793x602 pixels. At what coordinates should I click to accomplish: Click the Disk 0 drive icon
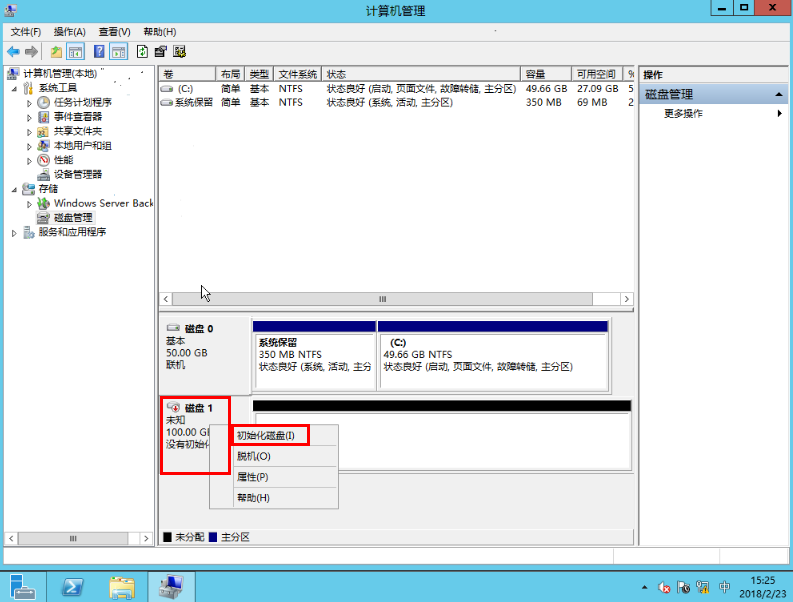pyautogui.click(x=173, y=328)
